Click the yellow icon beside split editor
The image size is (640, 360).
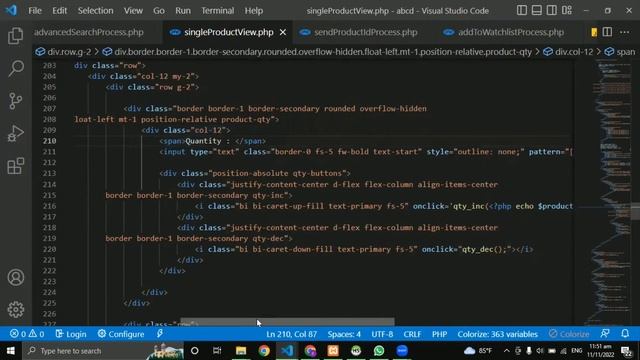[x=594, y=32]
